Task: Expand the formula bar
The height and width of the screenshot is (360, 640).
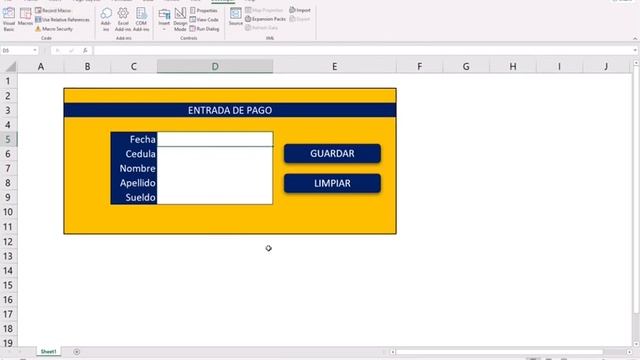Action: click(x=635, y=51)
